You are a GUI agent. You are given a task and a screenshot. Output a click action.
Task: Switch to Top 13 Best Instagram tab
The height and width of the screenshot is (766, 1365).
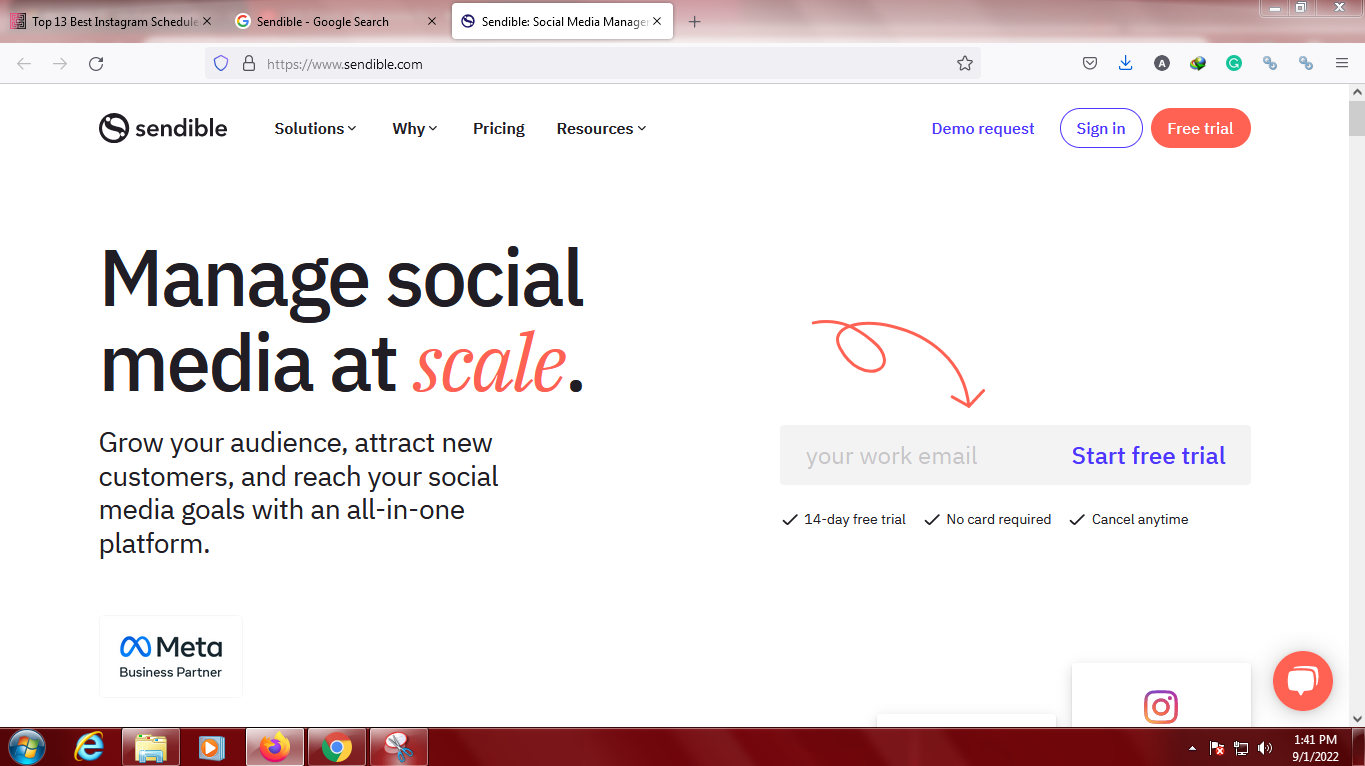[110, 21]
